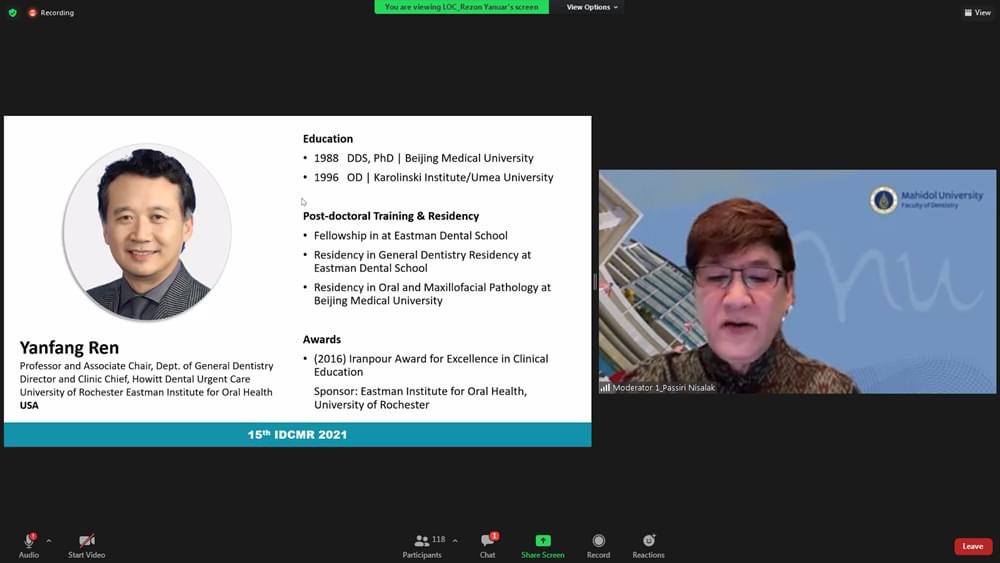Expand the audio settings caret next to Audio
Image resolution: width=1000 pixels, height=563 pixels.
click(x=49, y=540)
